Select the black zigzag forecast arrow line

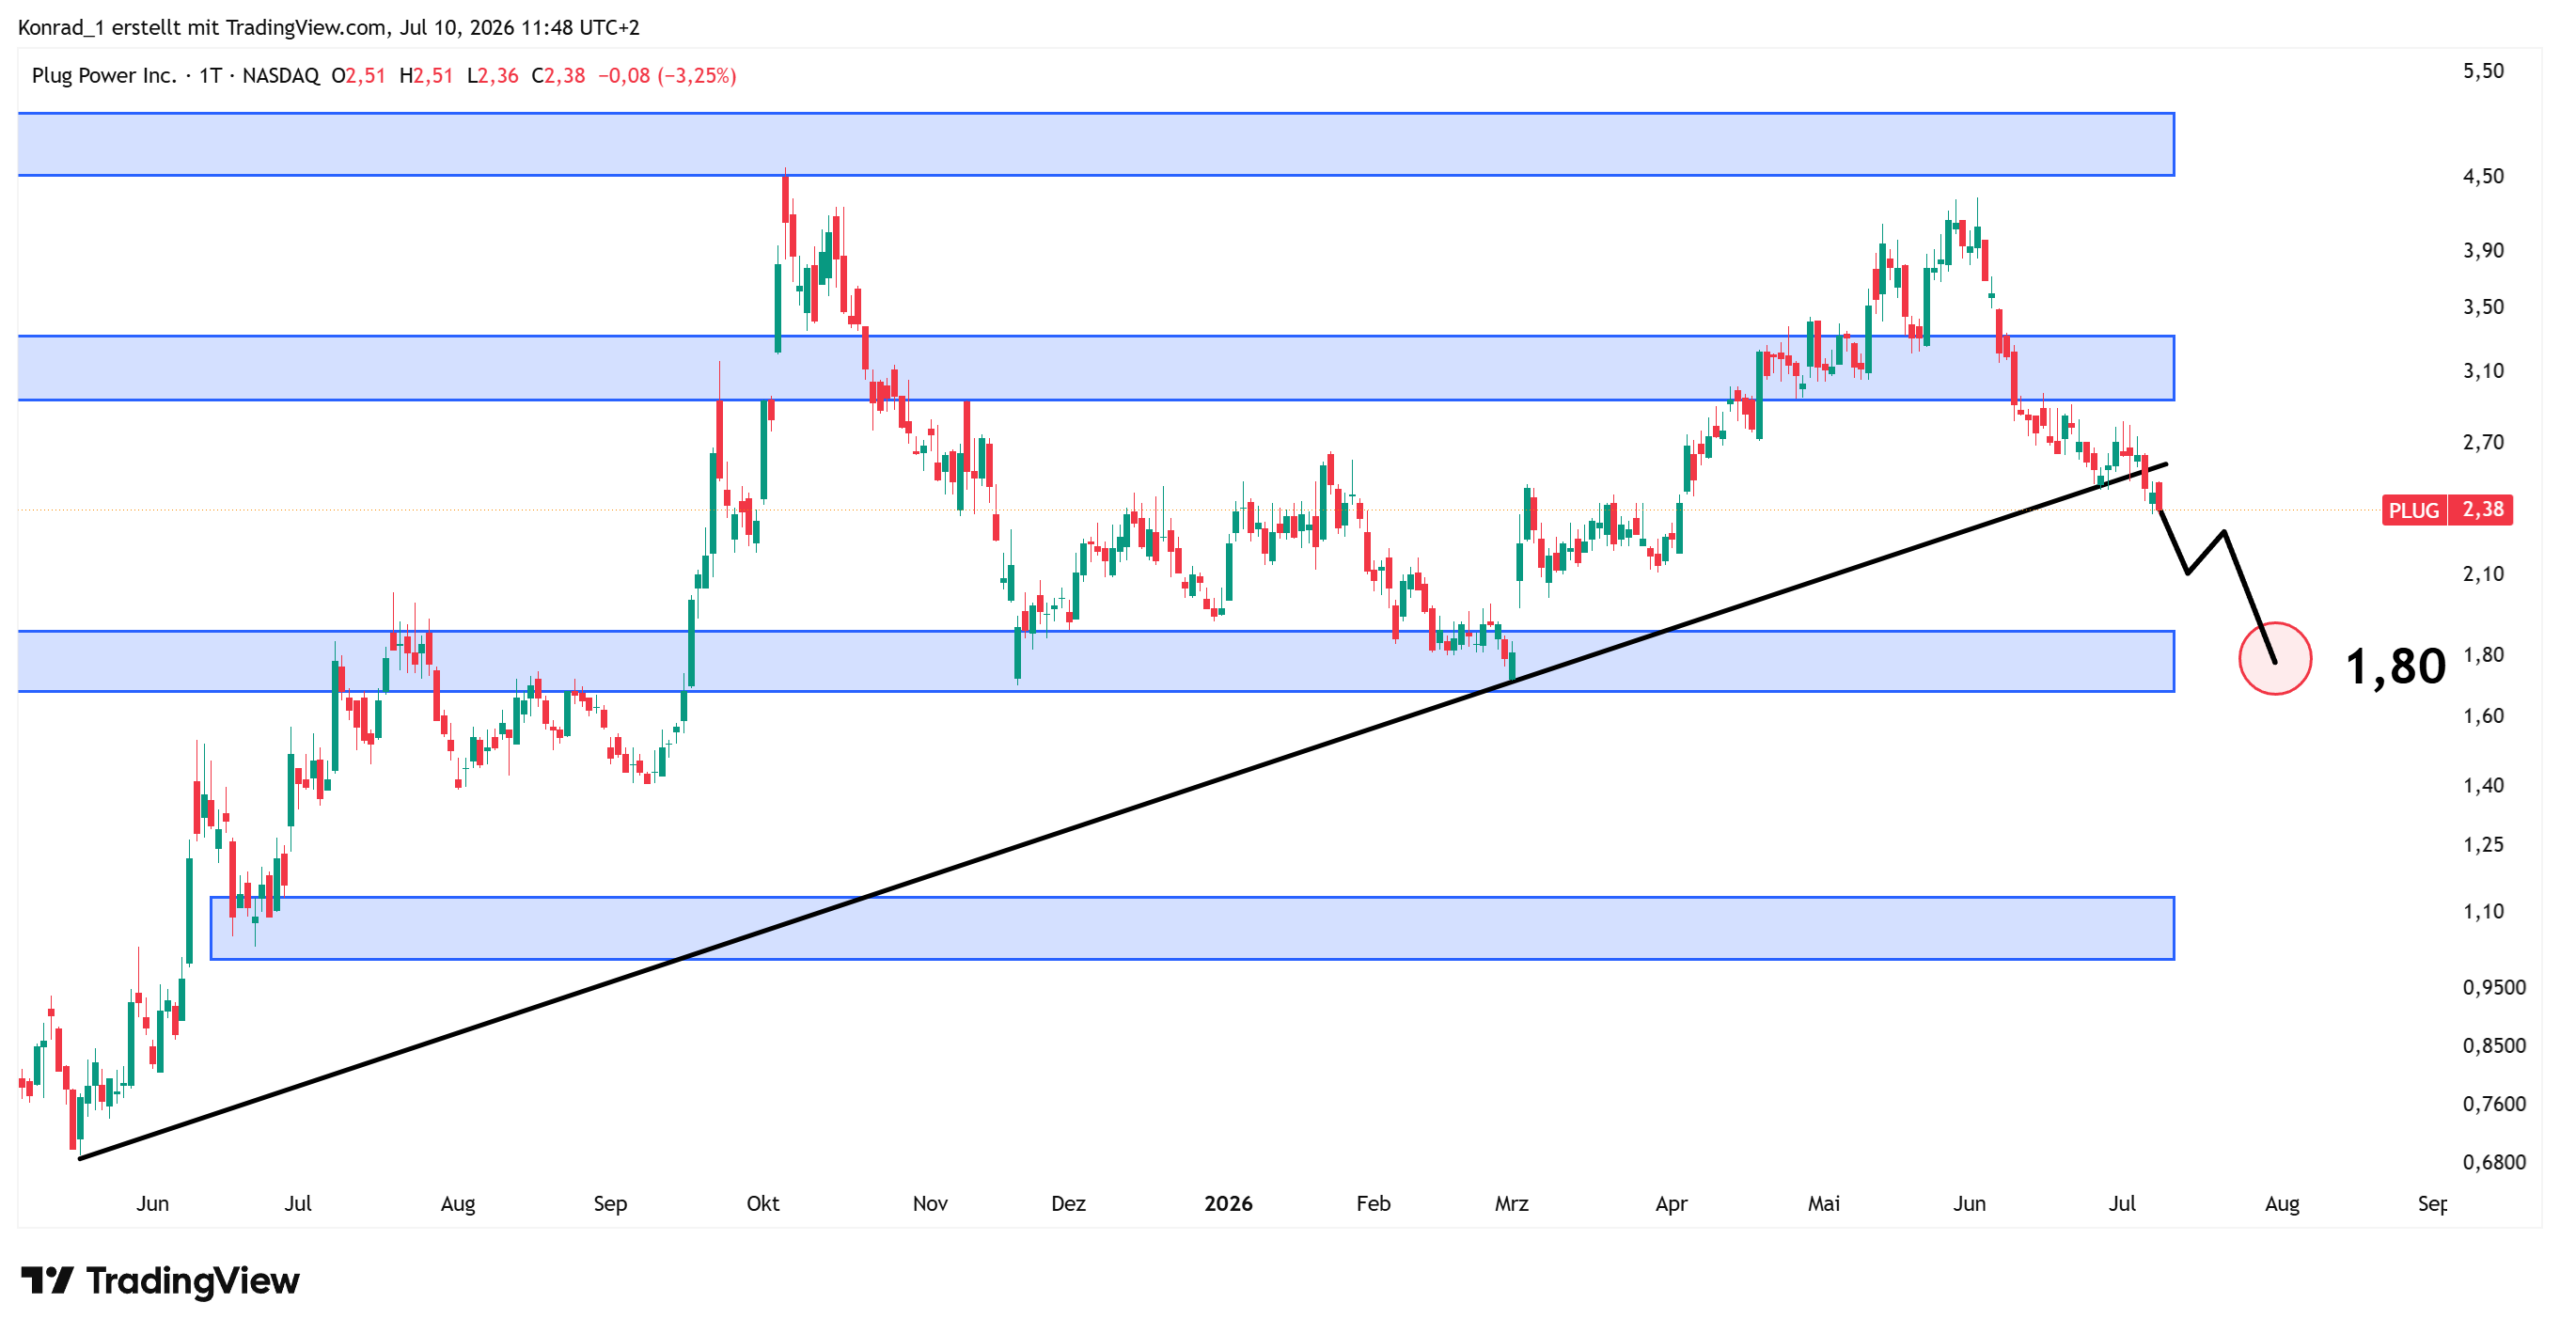click(2217, 586)
